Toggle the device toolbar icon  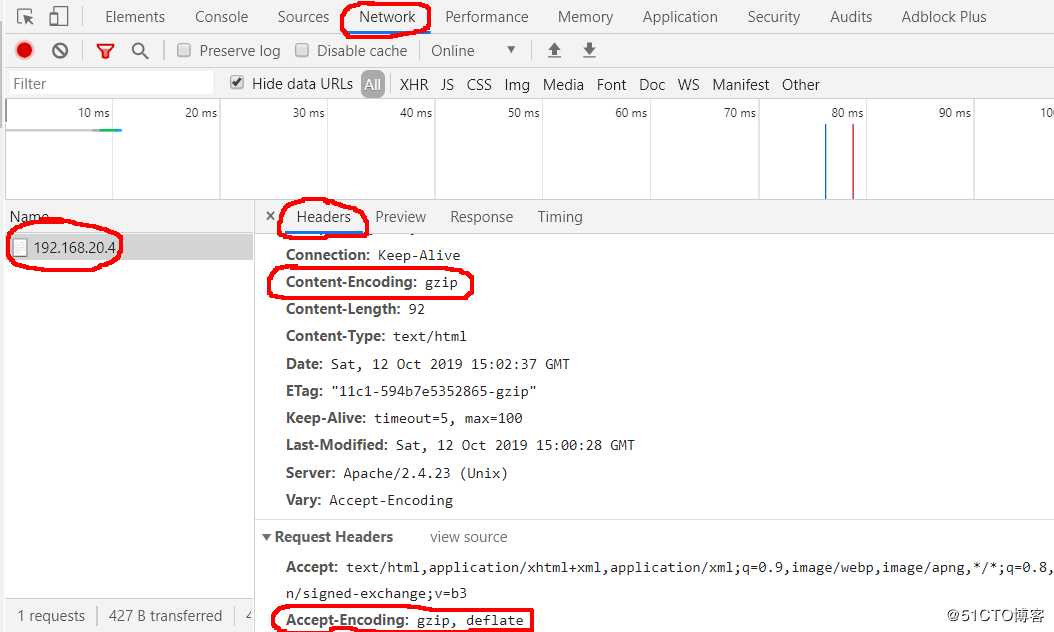pos(59,16)
